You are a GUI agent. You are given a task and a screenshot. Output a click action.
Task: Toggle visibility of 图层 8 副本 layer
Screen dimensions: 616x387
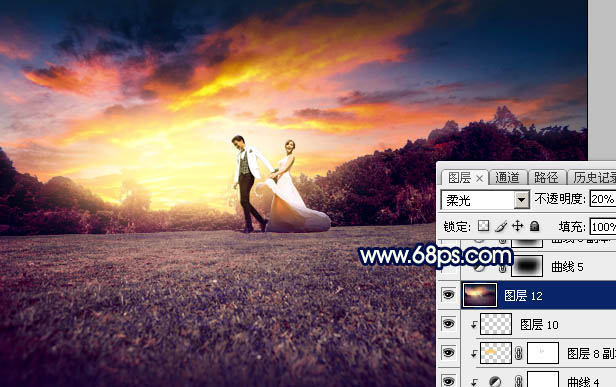tap(449, 352)
